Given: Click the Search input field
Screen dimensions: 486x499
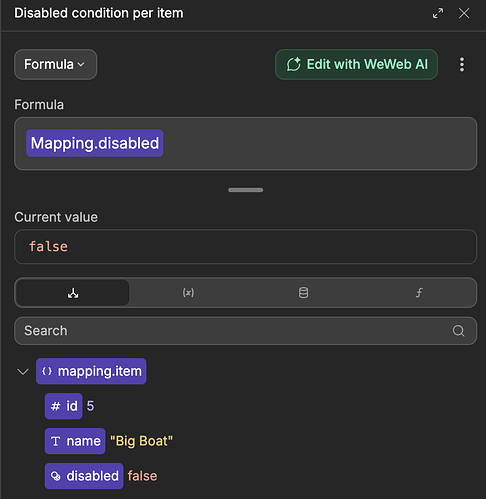Looking at the screenshot, I should click(x=246, y=331).
